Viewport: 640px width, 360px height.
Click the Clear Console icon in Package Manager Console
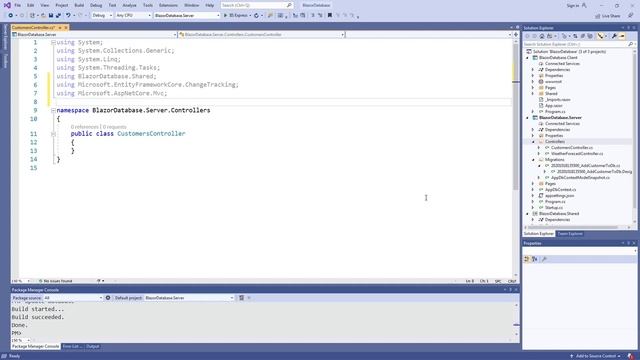tap(241, 298)
